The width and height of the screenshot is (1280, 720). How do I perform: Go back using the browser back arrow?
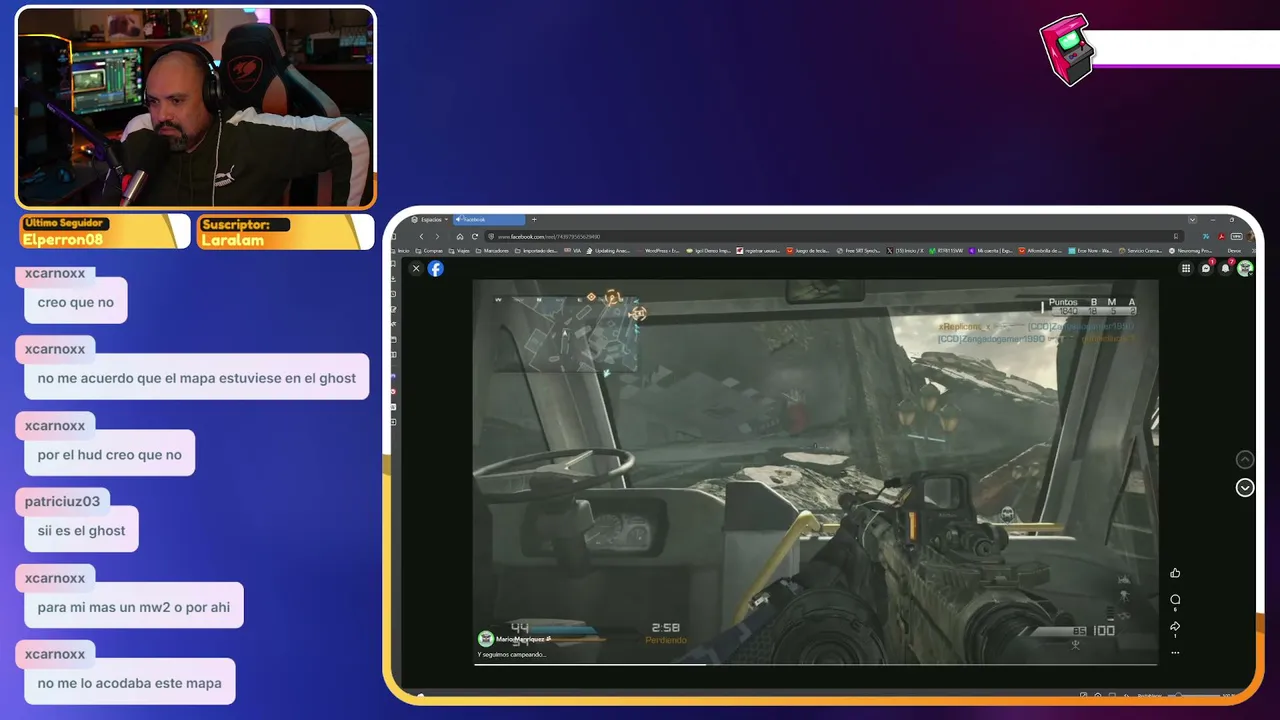tap(421, 237)
